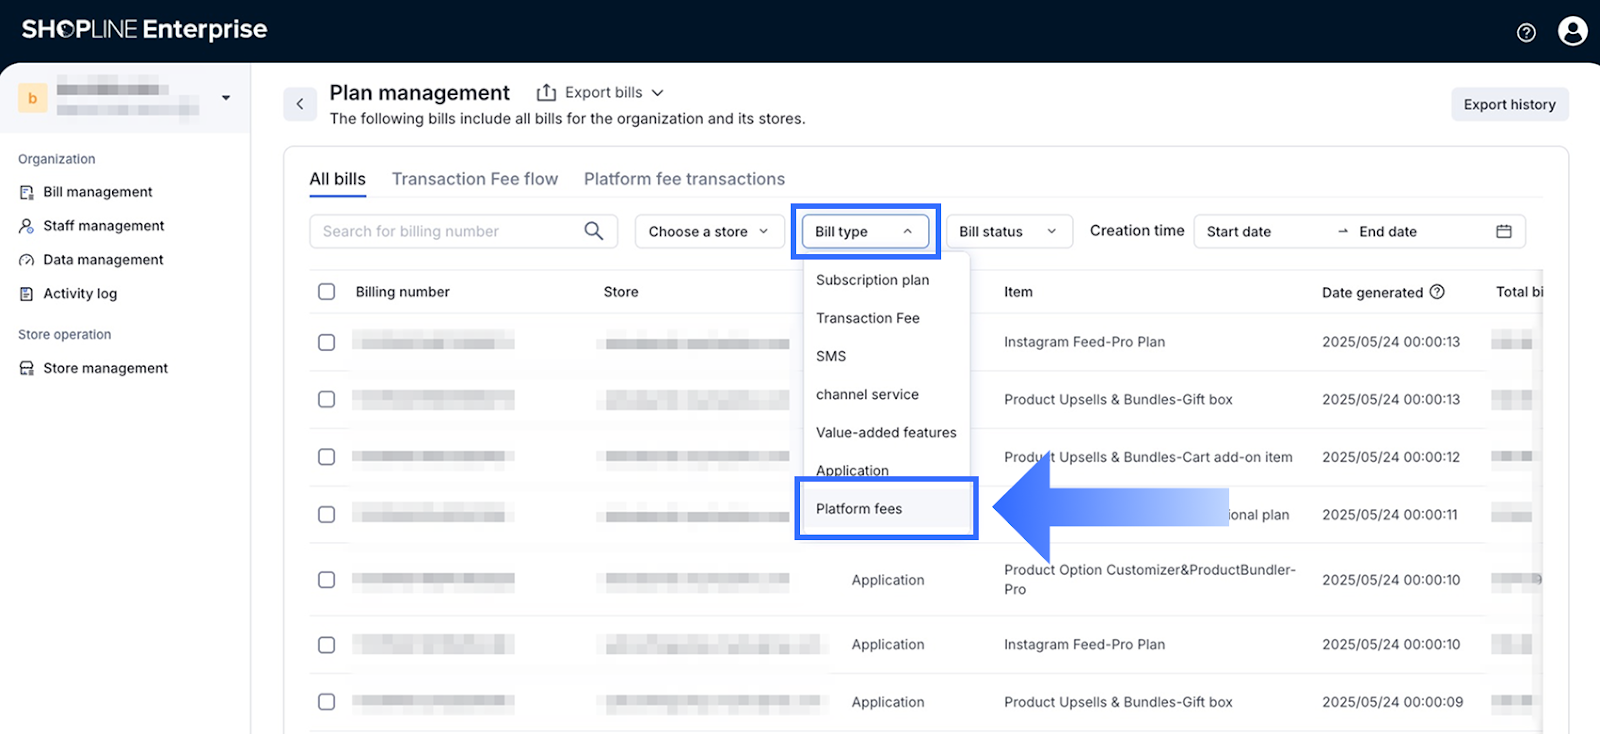Switch to the Transaction Fee flow tab
Screen dimensions: 1600x734
tap(474, 179)
